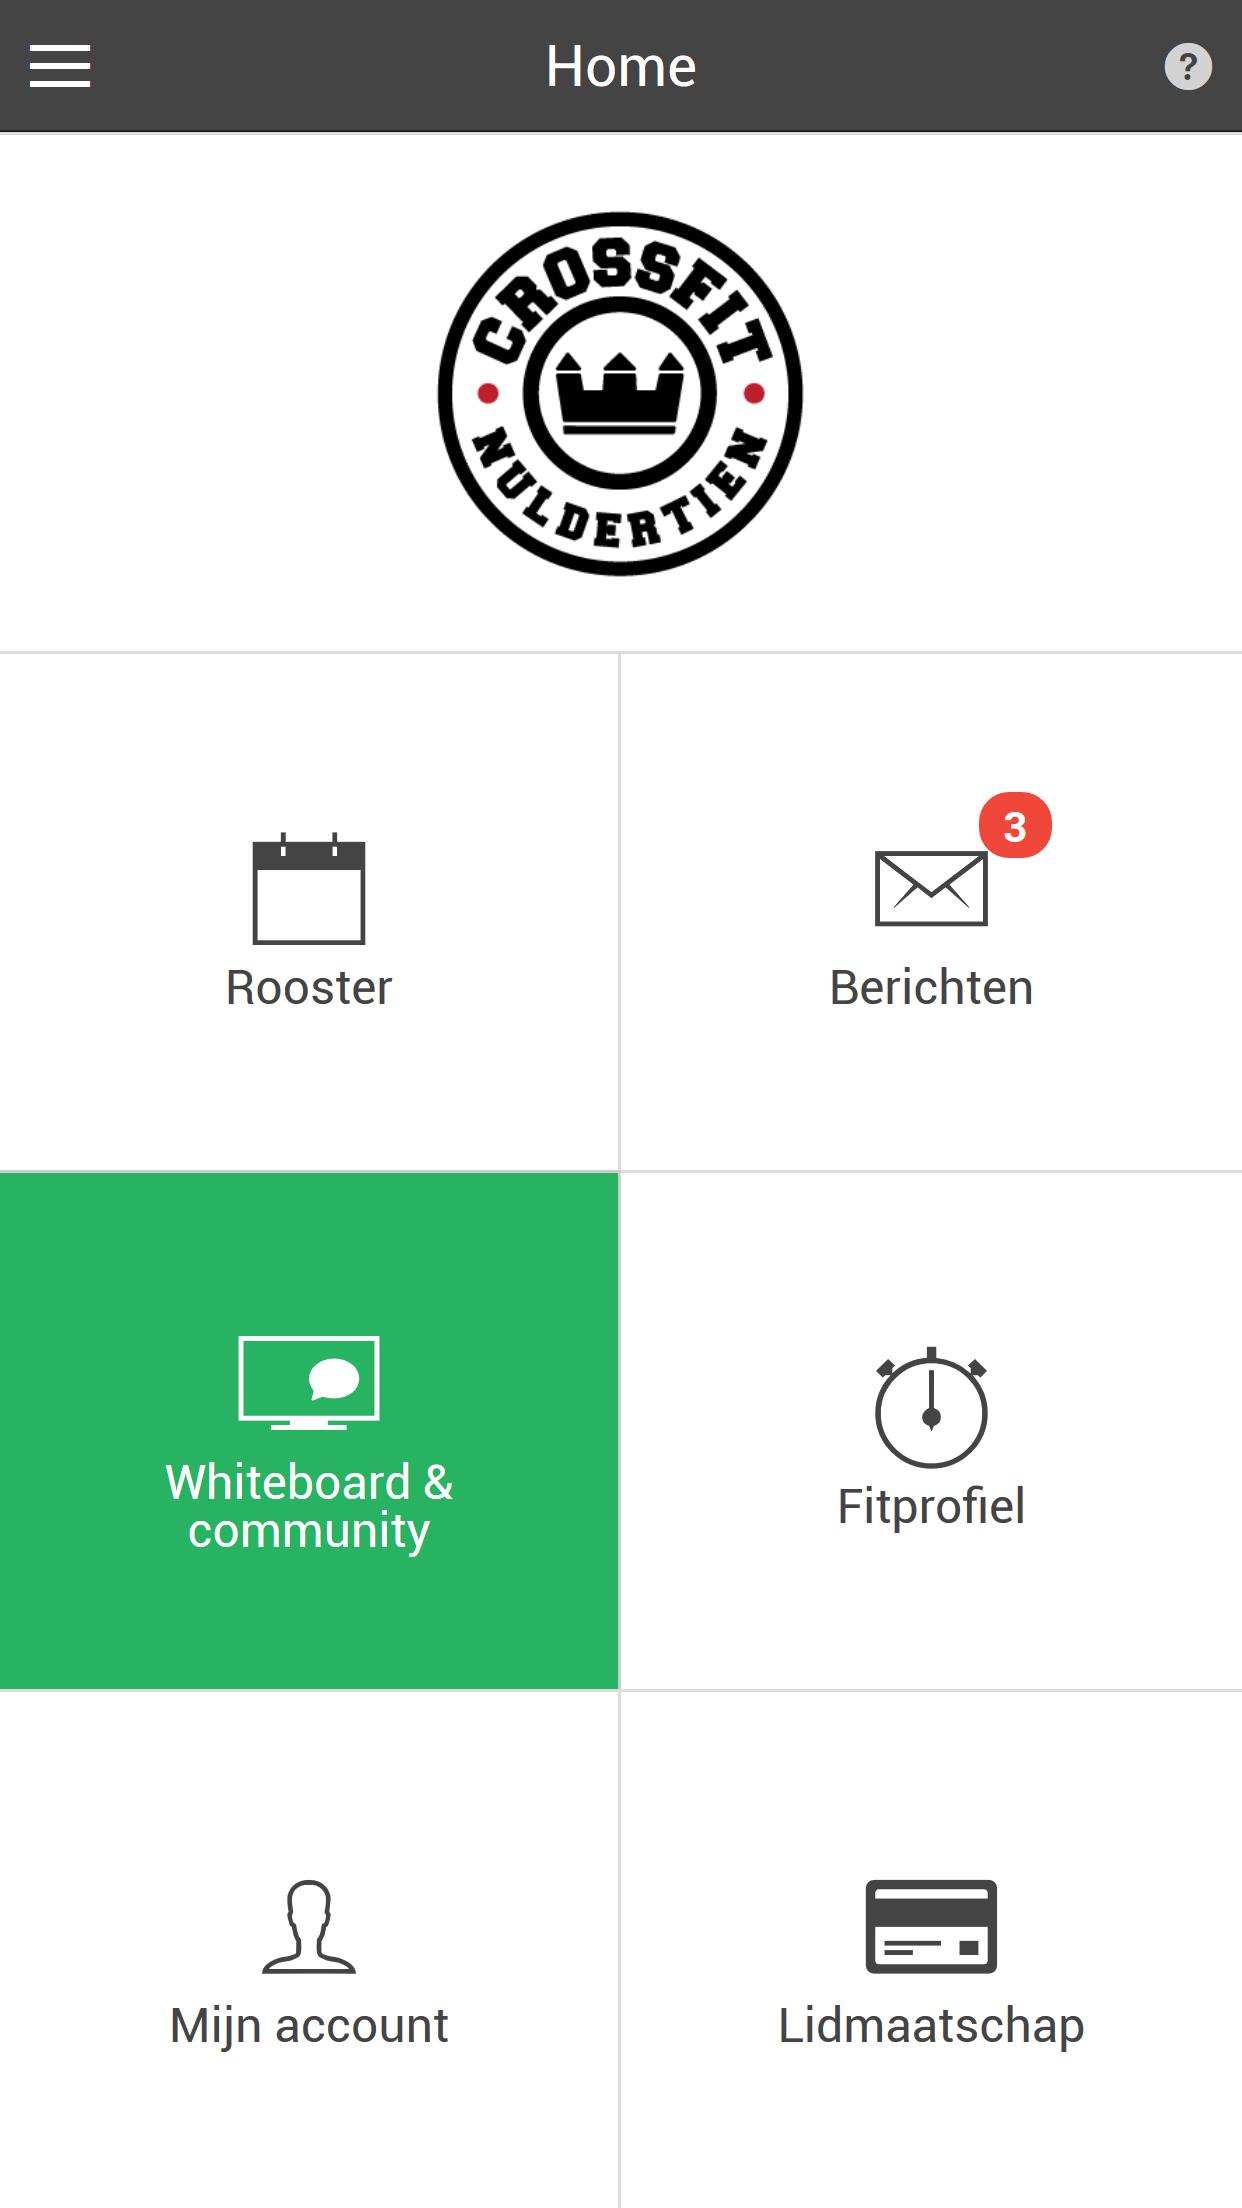
Task: Click the NULDERTIEN text on the logo
Action: click(620, 490)
